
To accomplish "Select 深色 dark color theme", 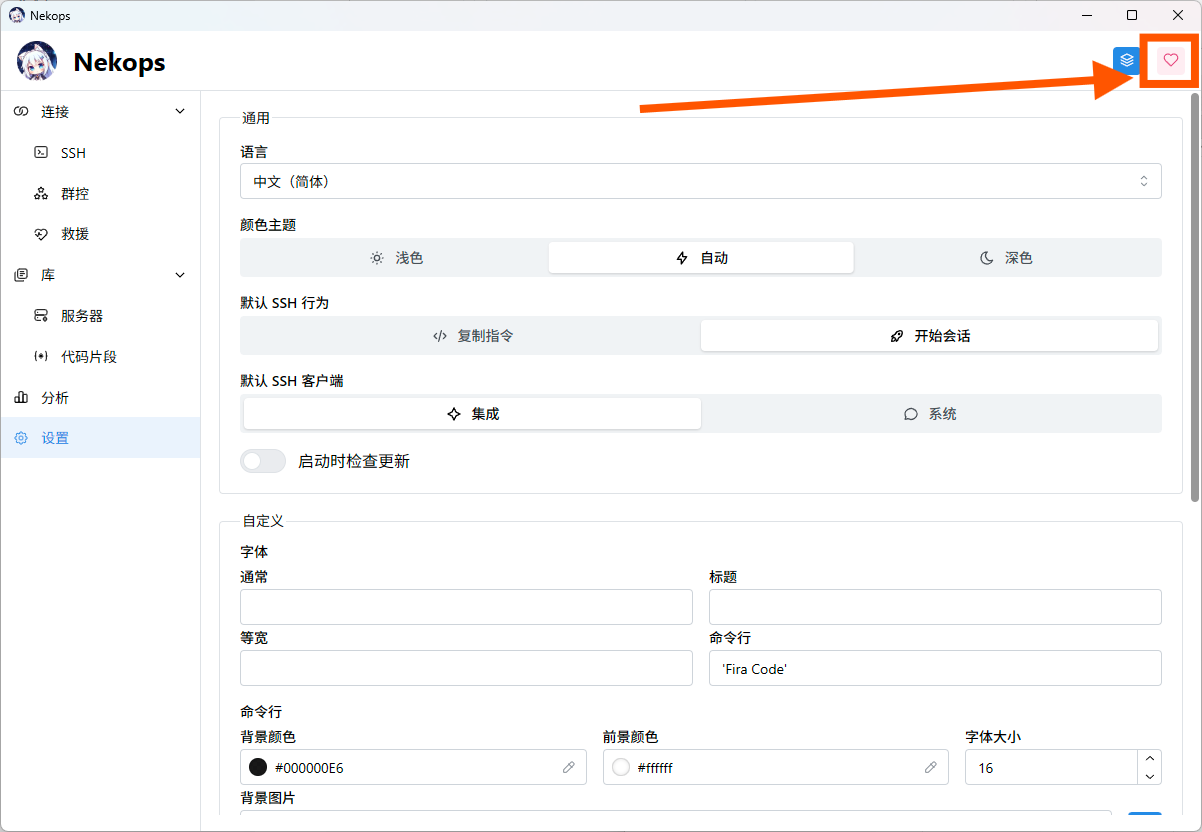I will pyautogui.click(x=1006, y=258).
